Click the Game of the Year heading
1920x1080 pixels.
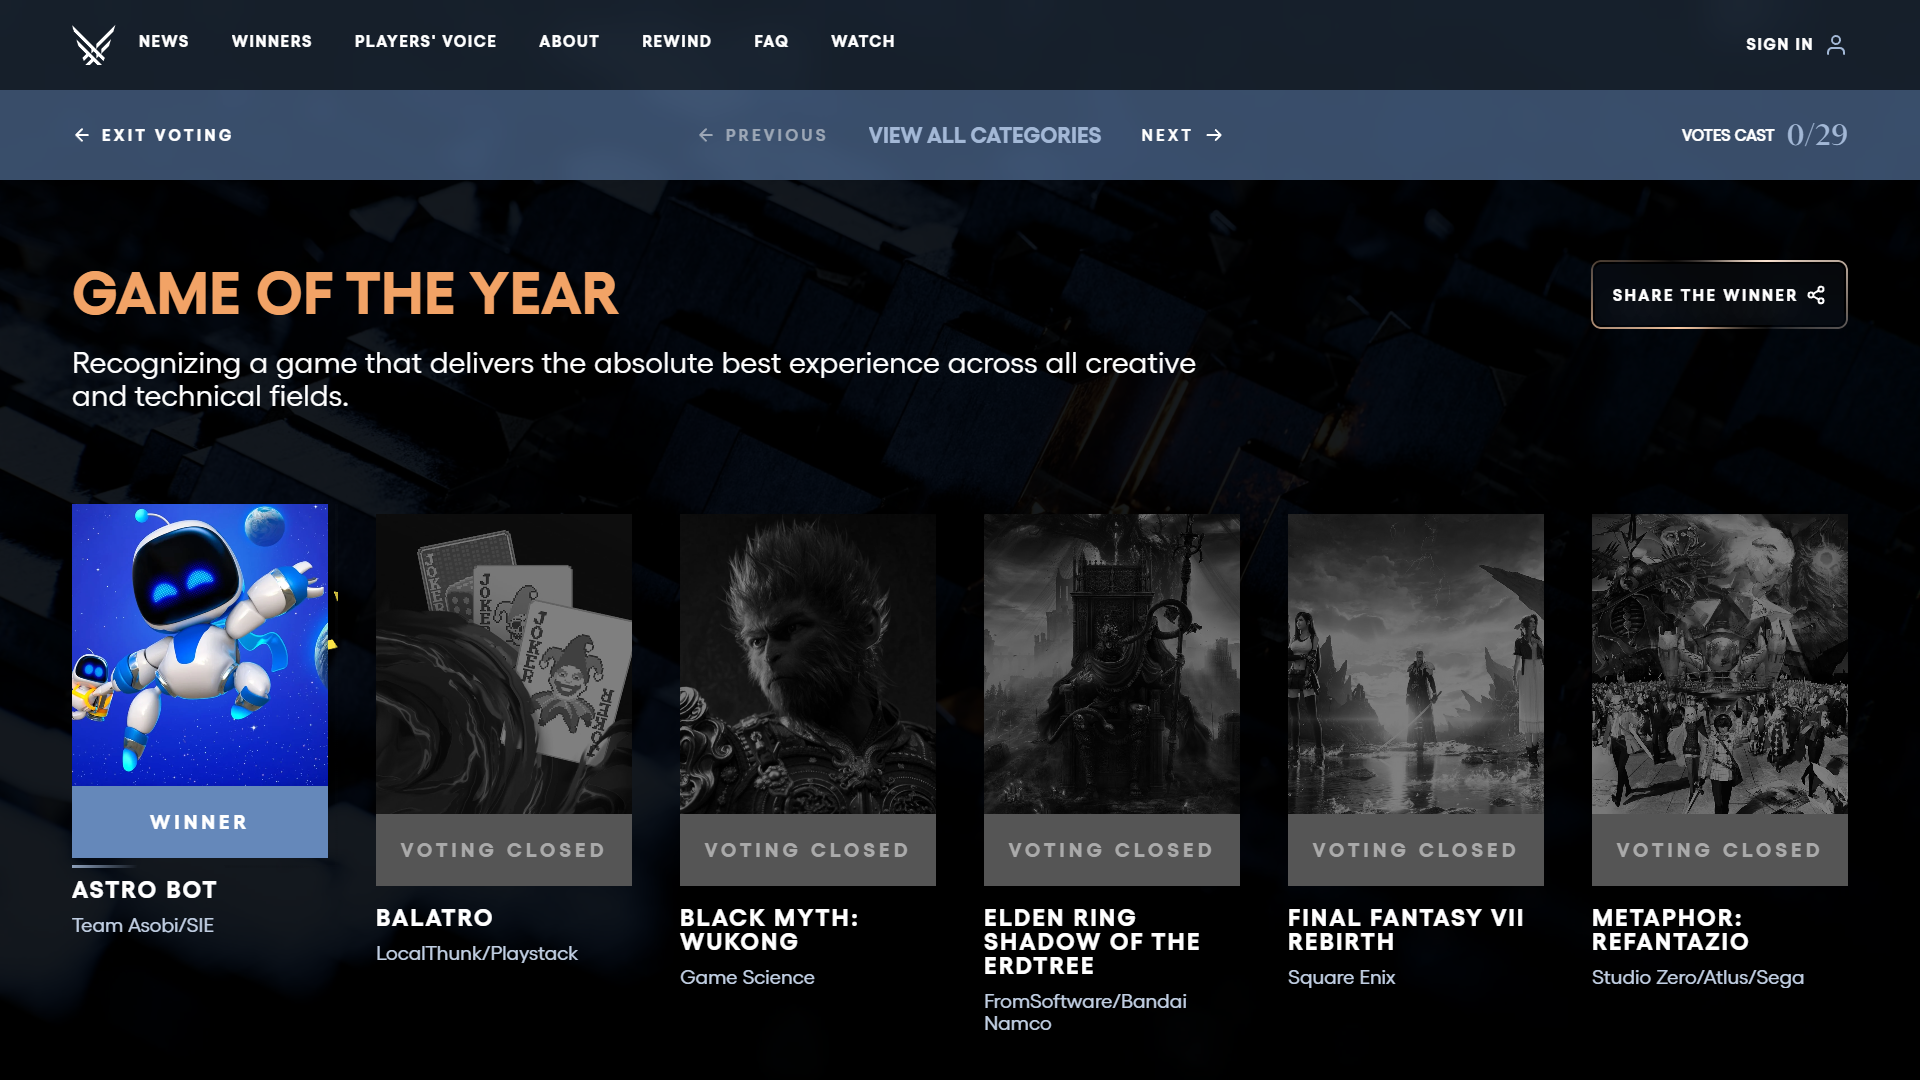[345, 294]
